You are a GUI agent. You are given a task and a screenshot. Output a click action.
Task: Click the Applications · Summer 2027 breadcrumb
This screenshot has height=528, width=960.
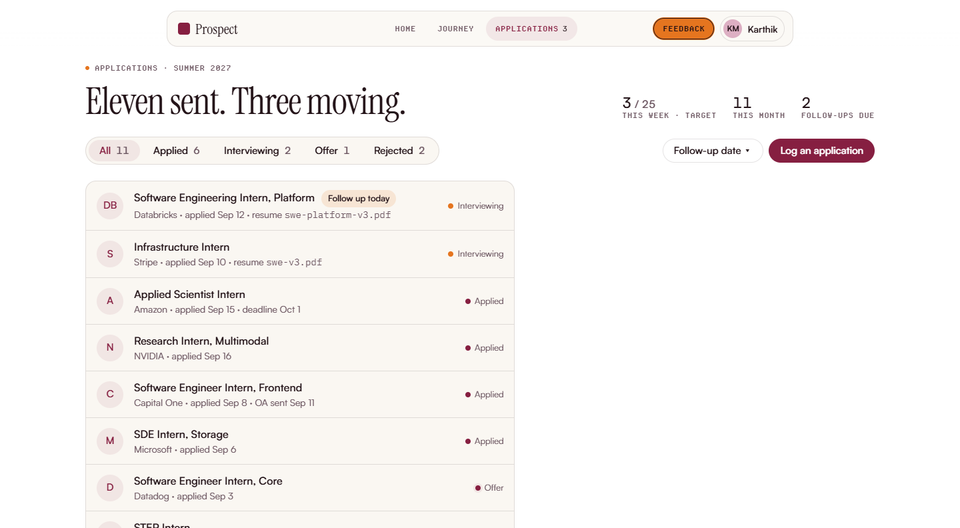point(159,68)
